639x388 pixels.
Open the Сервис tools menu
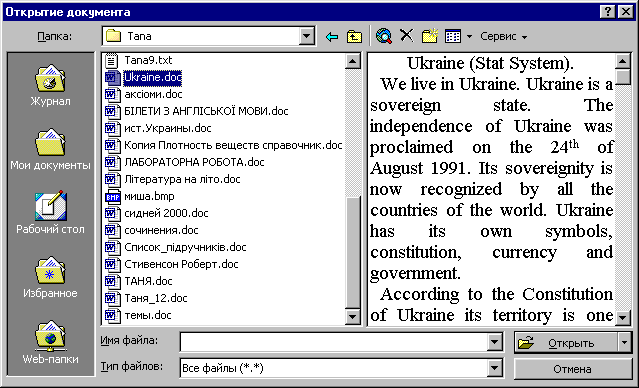(x=503, y=37)
